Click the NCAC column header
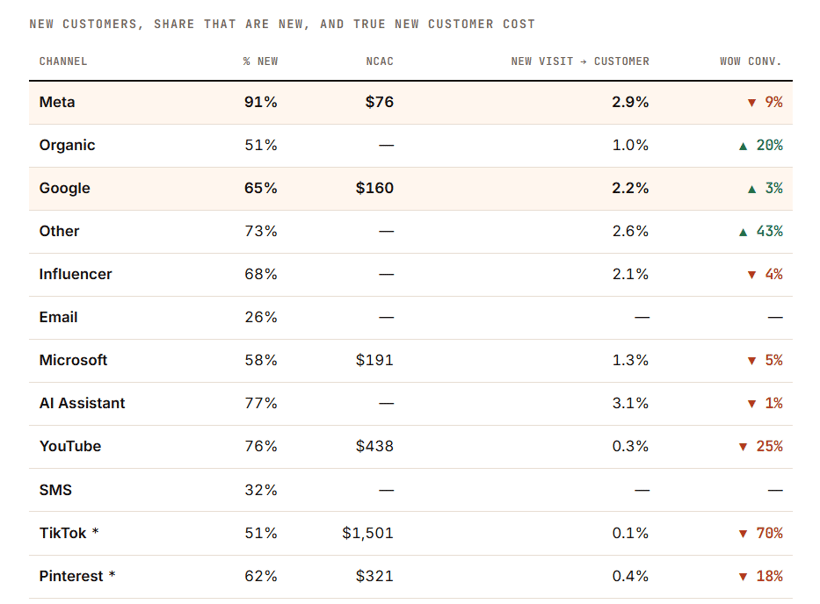Viewport: 820px width, 604px height. [x=380, y=61]
